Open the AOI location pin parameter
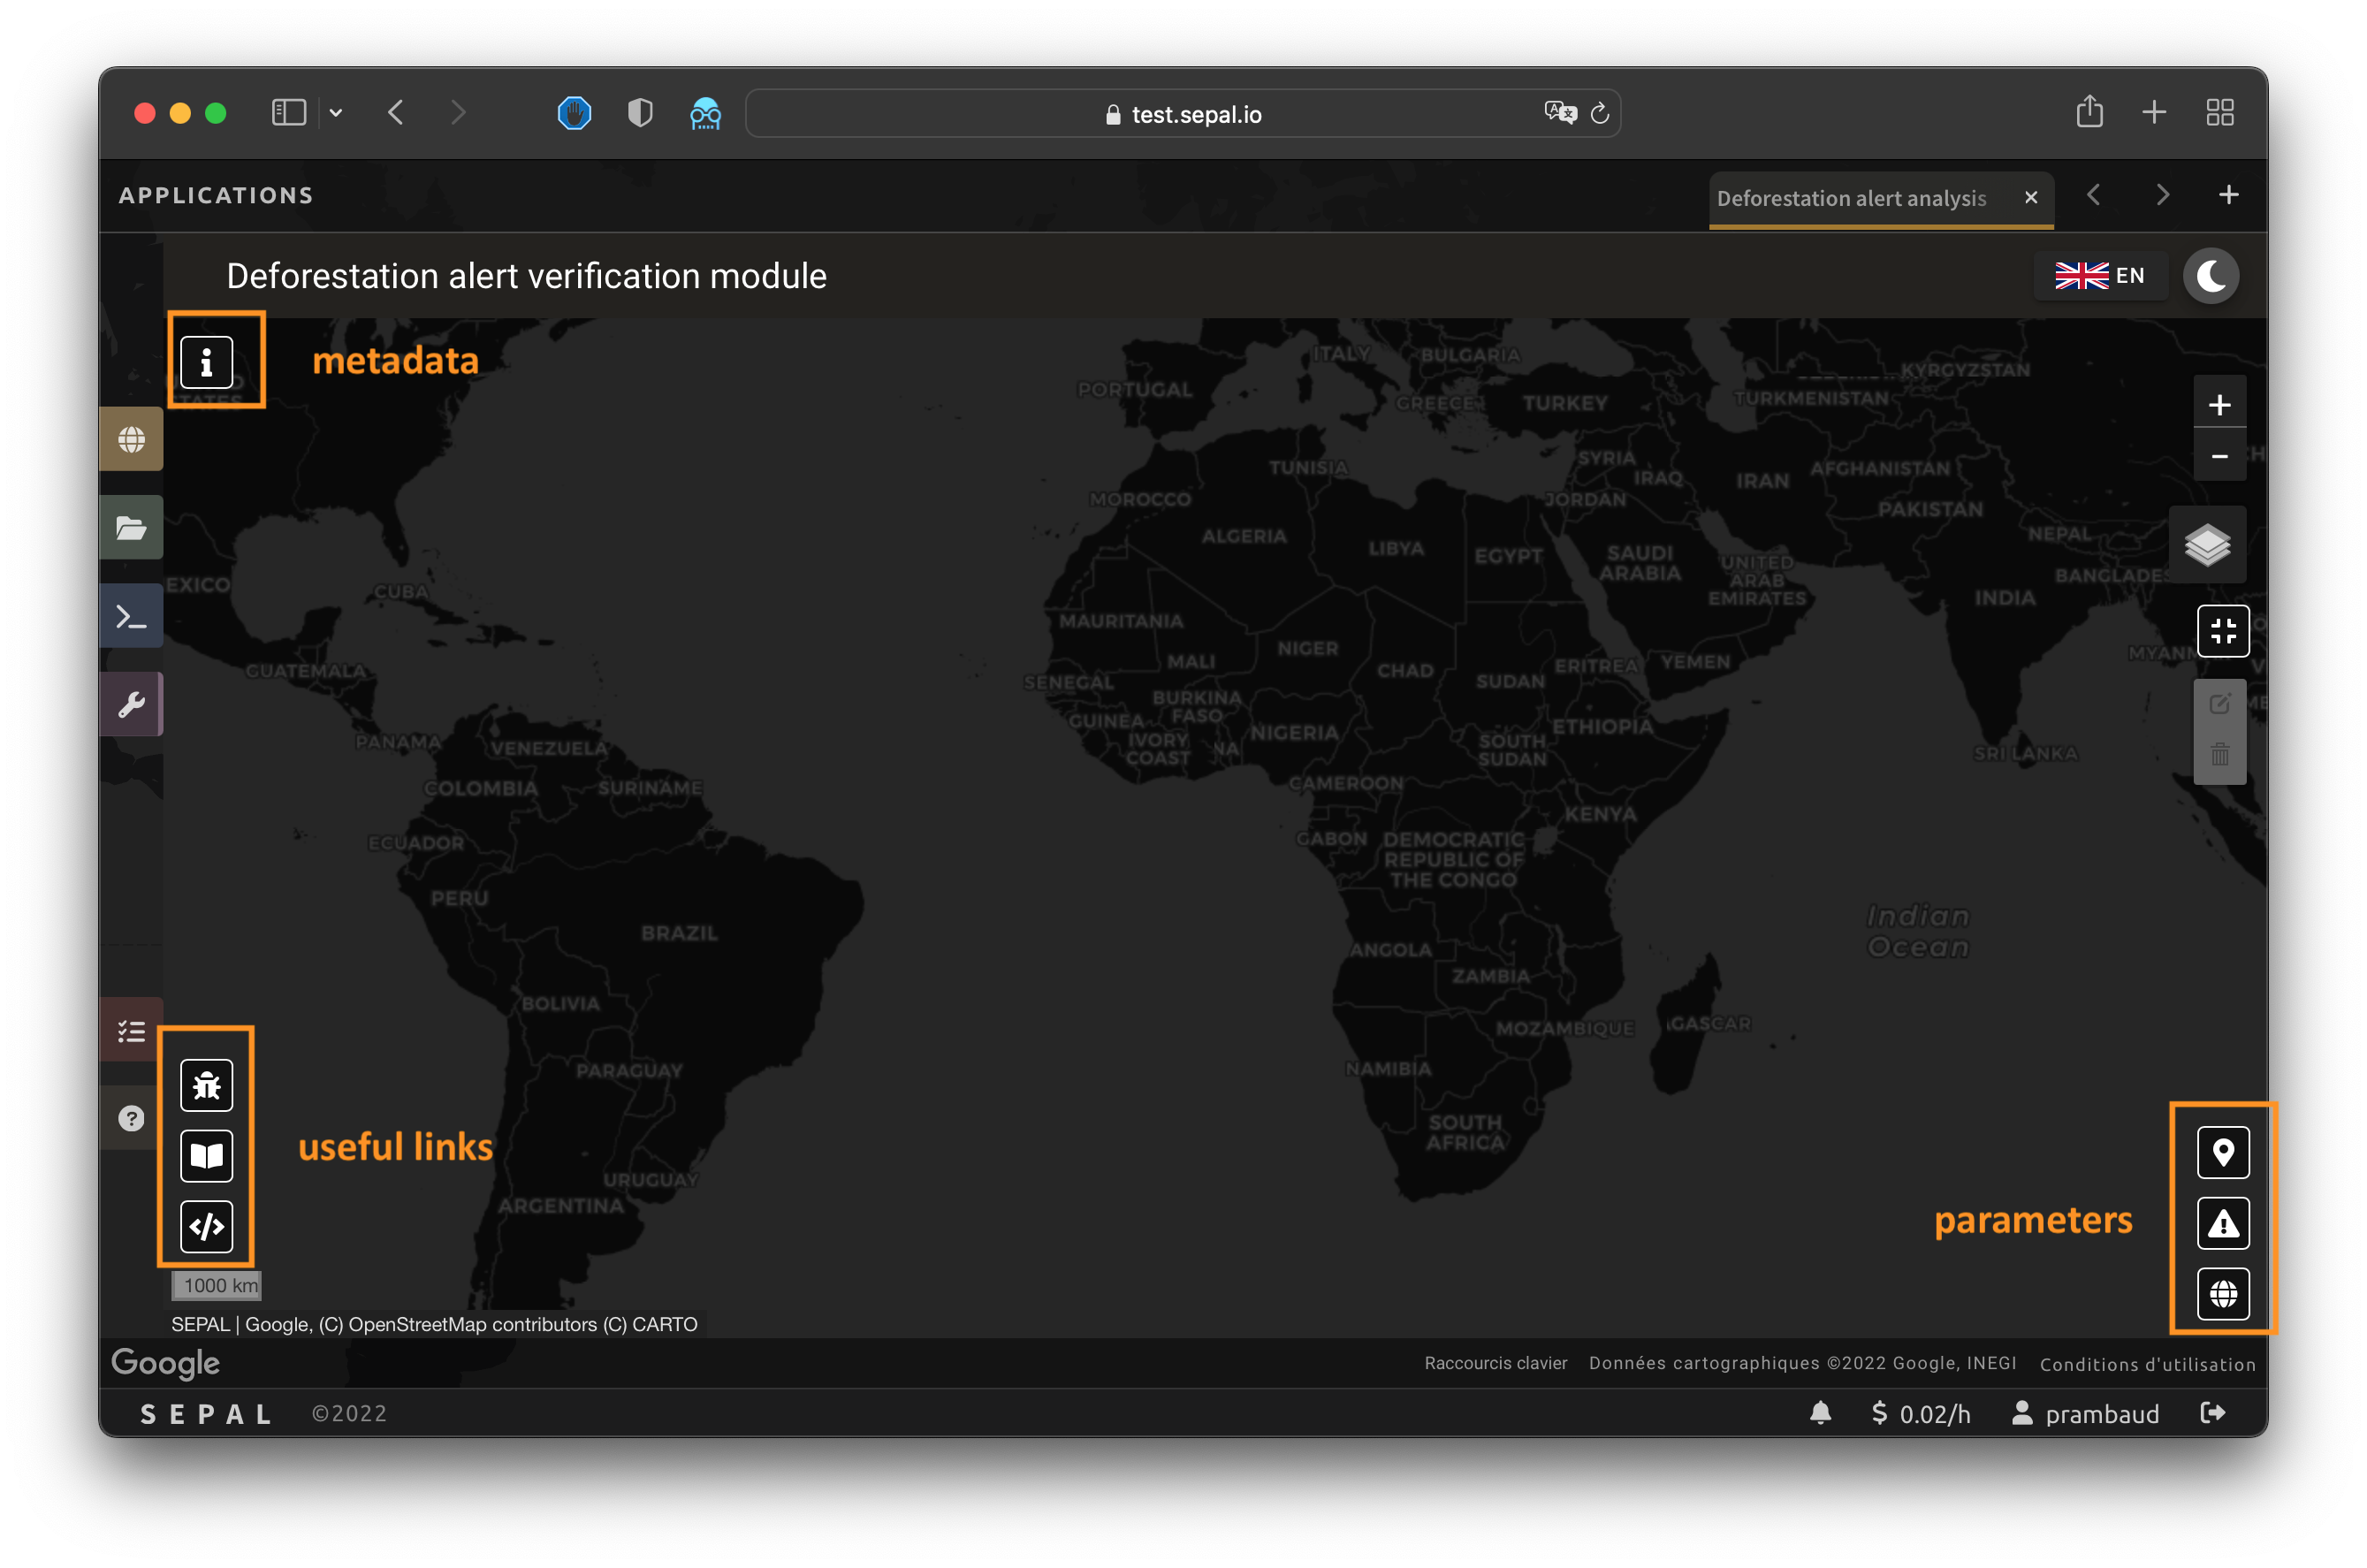This screenshot has height=1568, width=2367. click(2222, 1152)
